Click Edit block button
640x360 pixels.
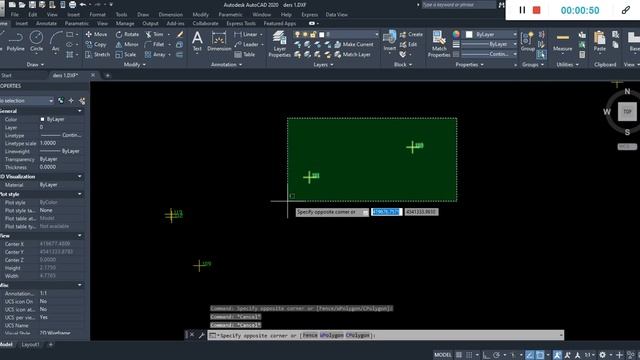point(409,44)
